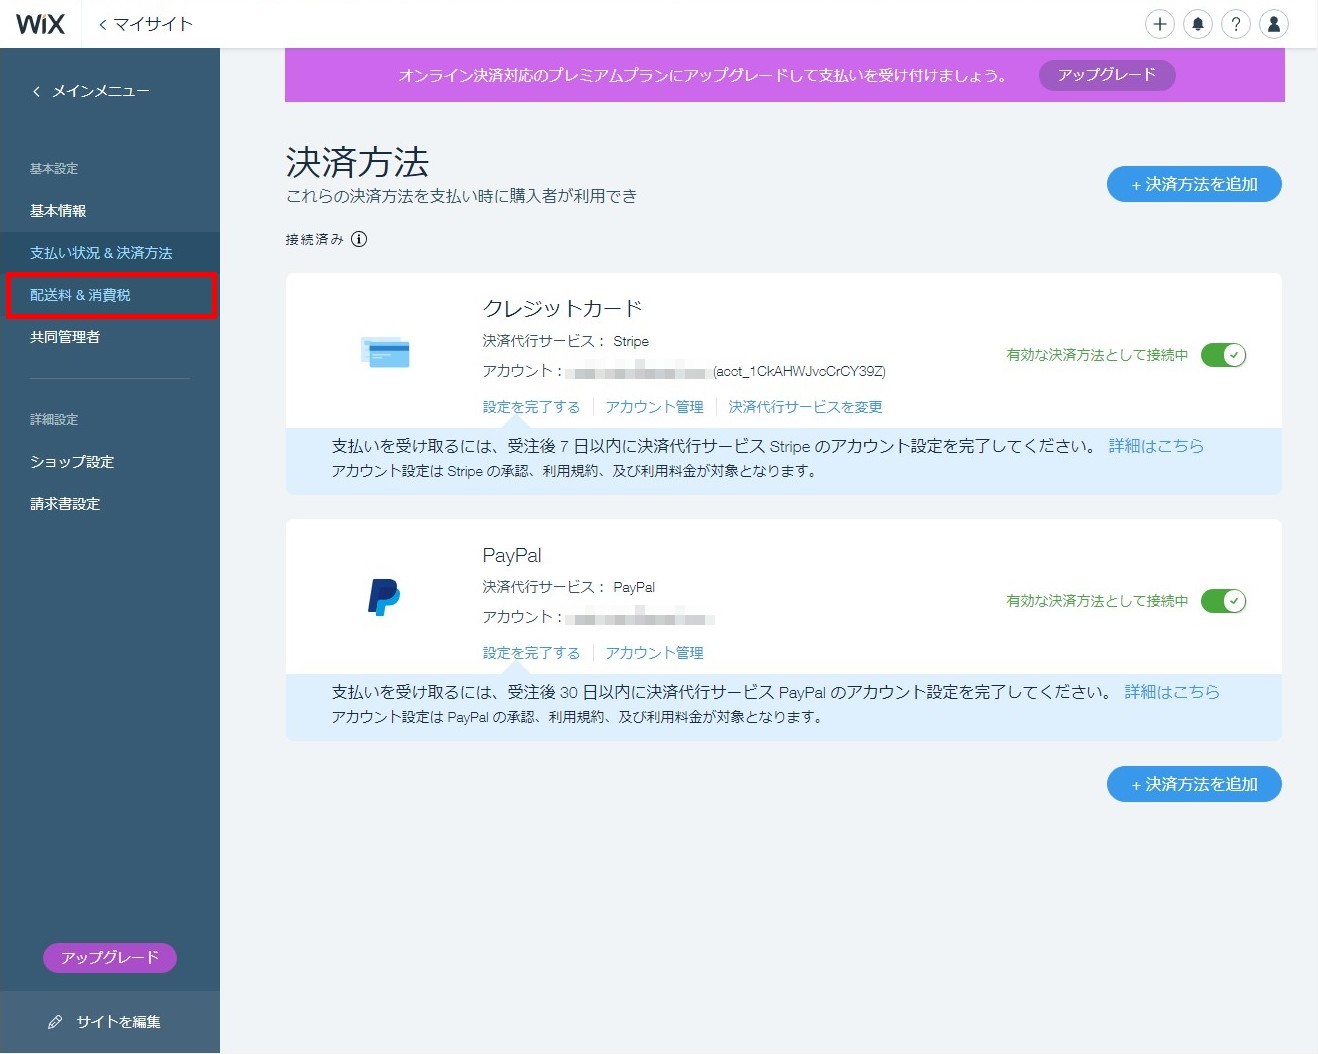Screen dimensions: 1318x1054
Task: Open 配送料 & 消費税 in sidebar
Action: [81, 295]
